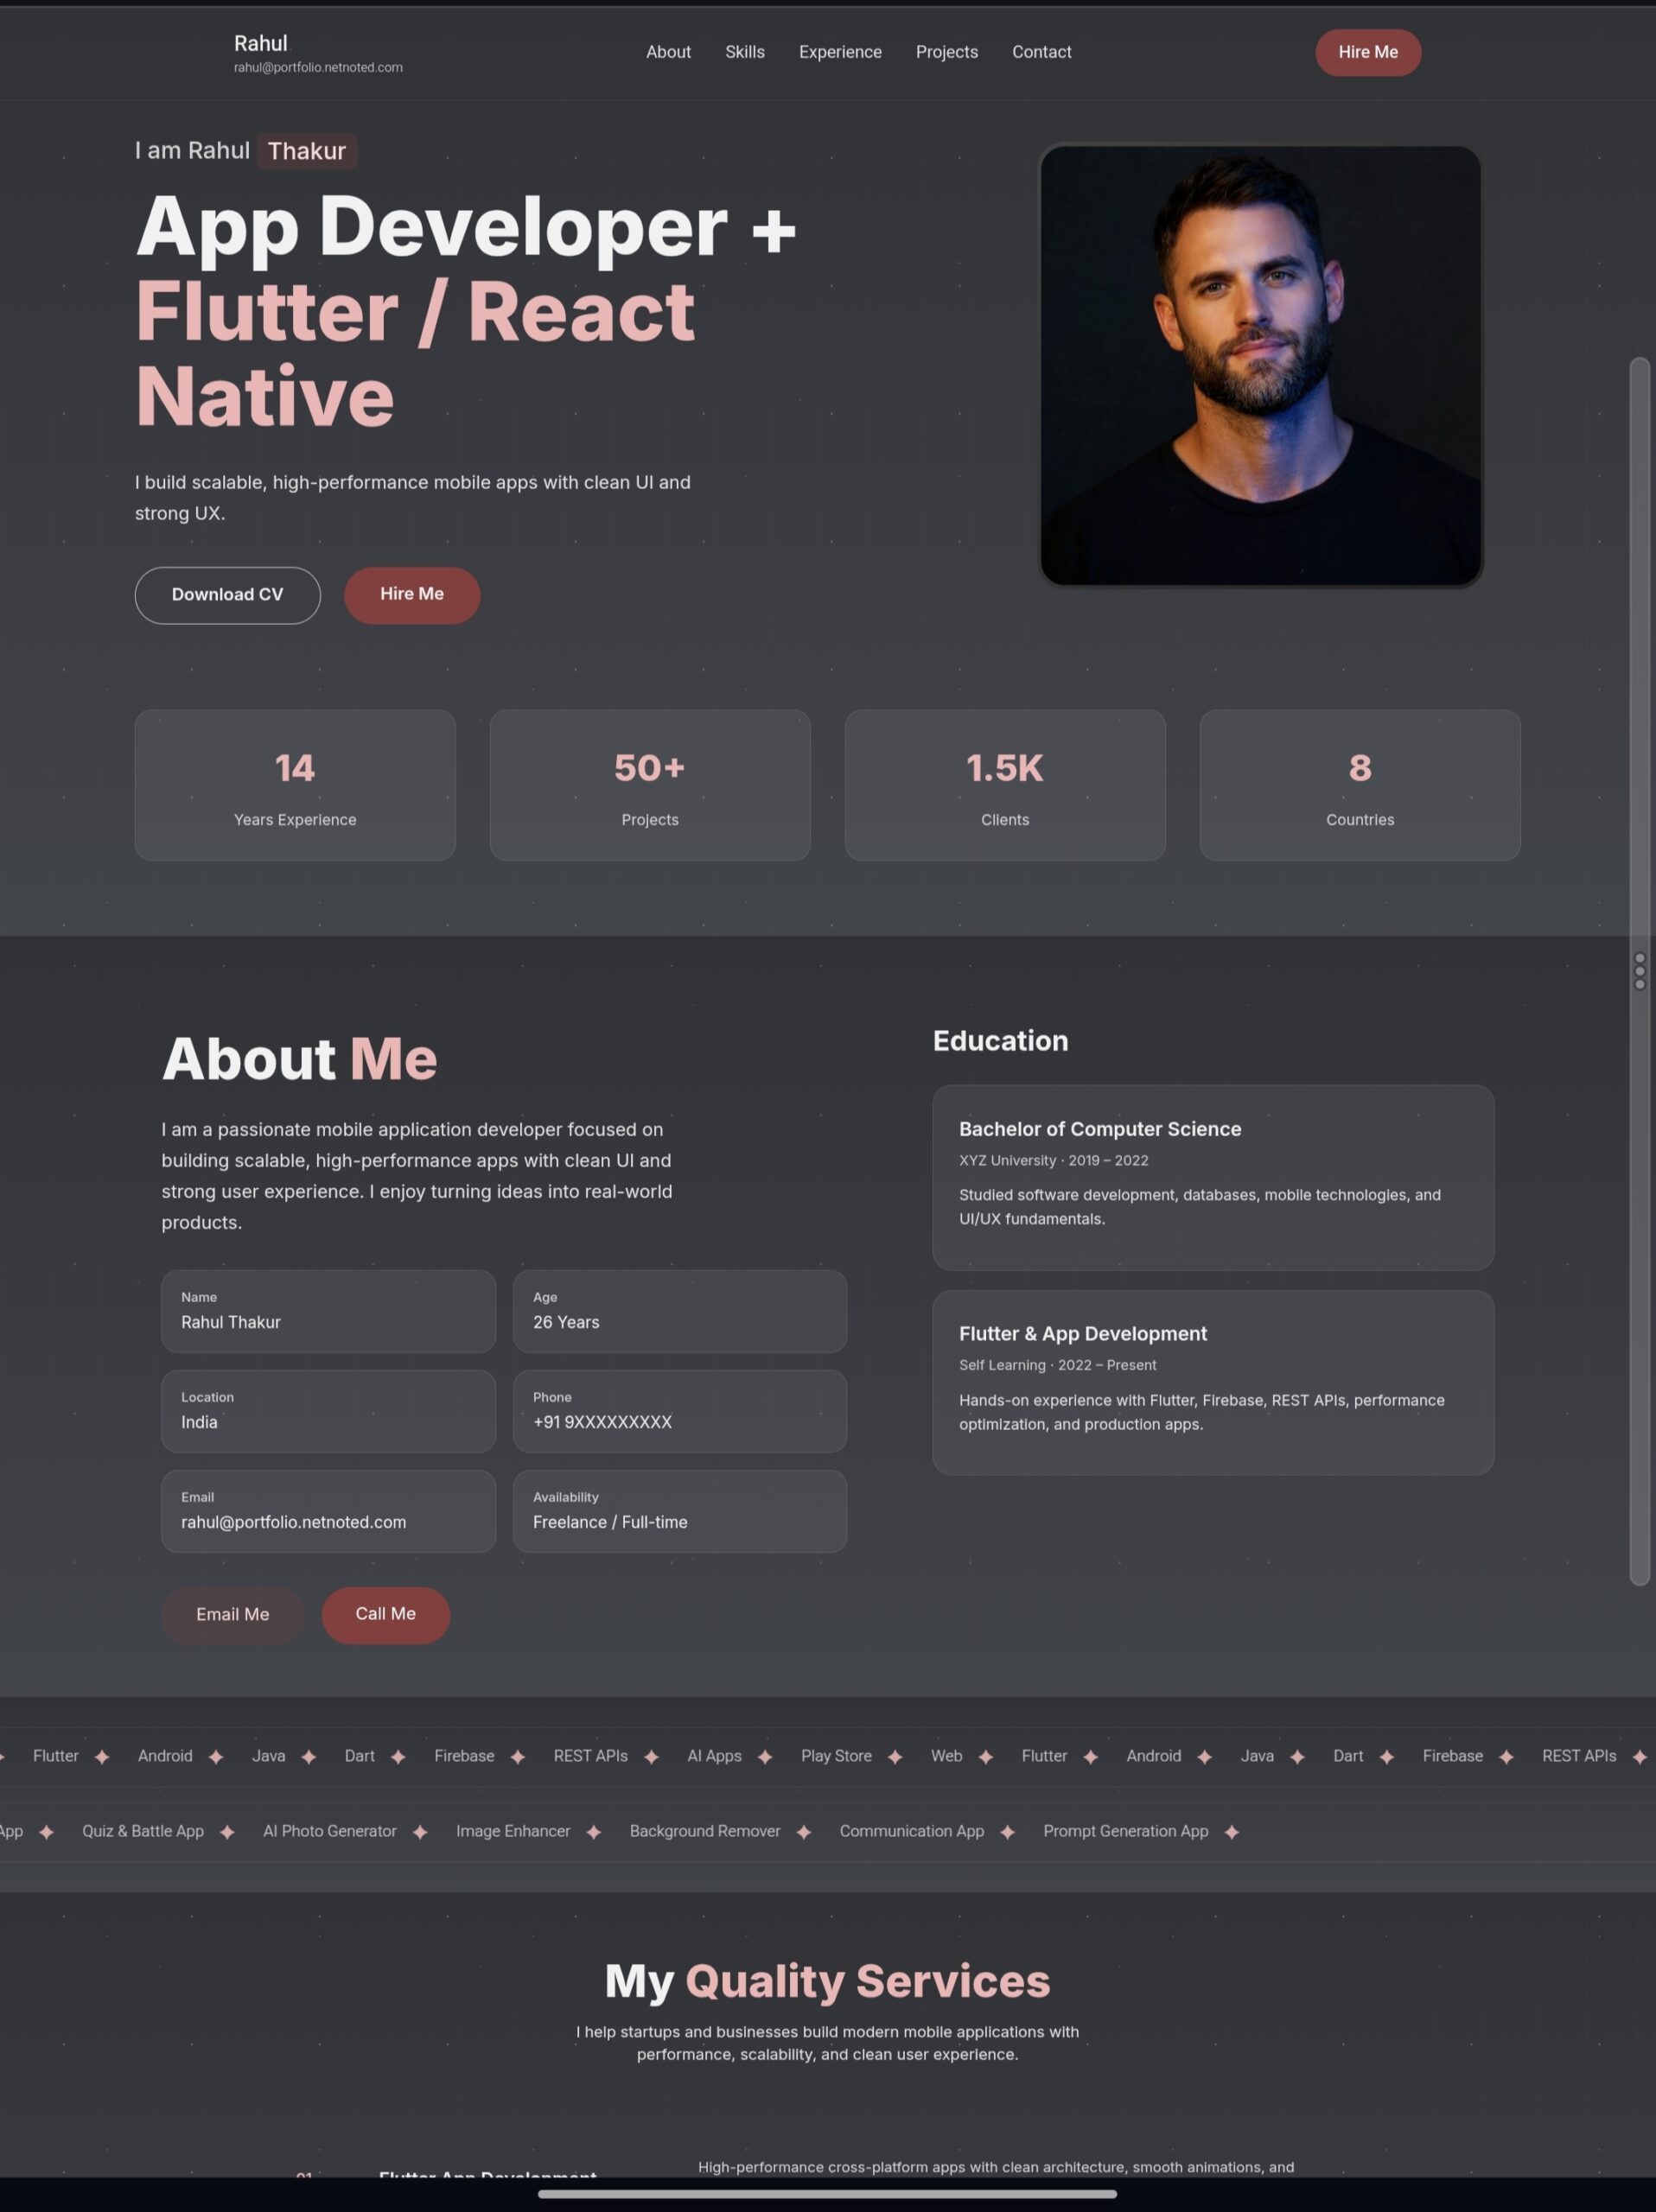Click the star icon after AI Photo Generator
The width and height of the screenshot is (1656, 2212).
[x=420, y=1832]
